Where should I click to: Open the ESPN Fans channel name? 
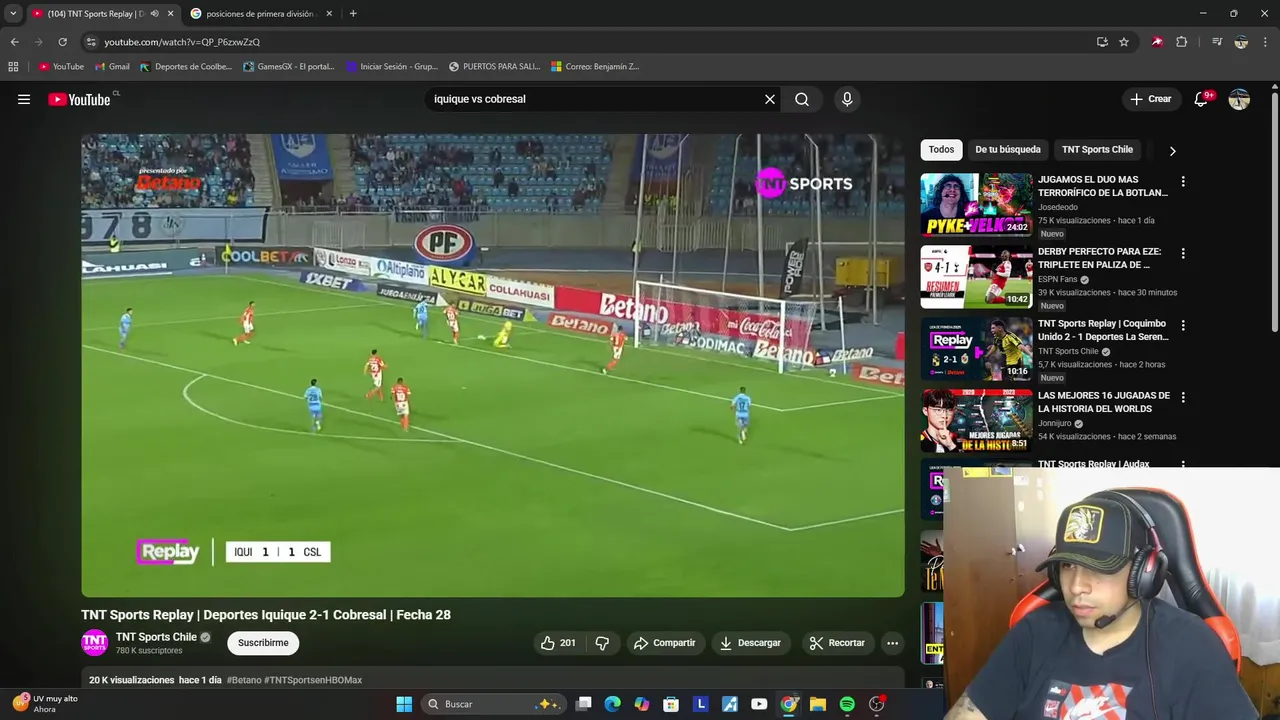coord(1057,279)
